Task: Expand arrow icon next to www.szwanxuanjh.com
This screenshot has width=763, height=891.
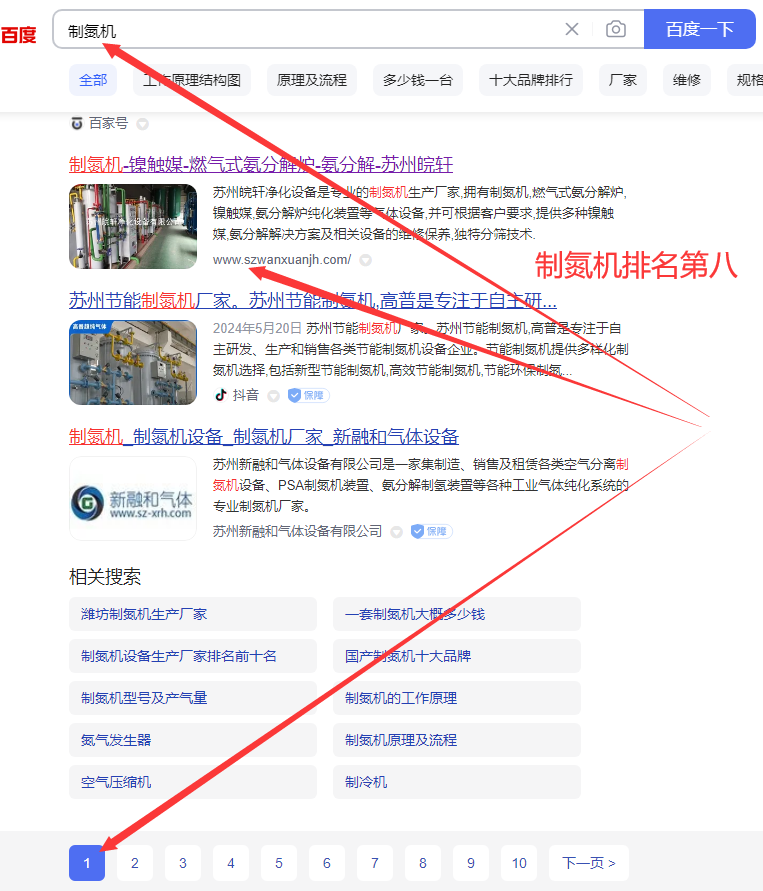Action: pos(366,260)
